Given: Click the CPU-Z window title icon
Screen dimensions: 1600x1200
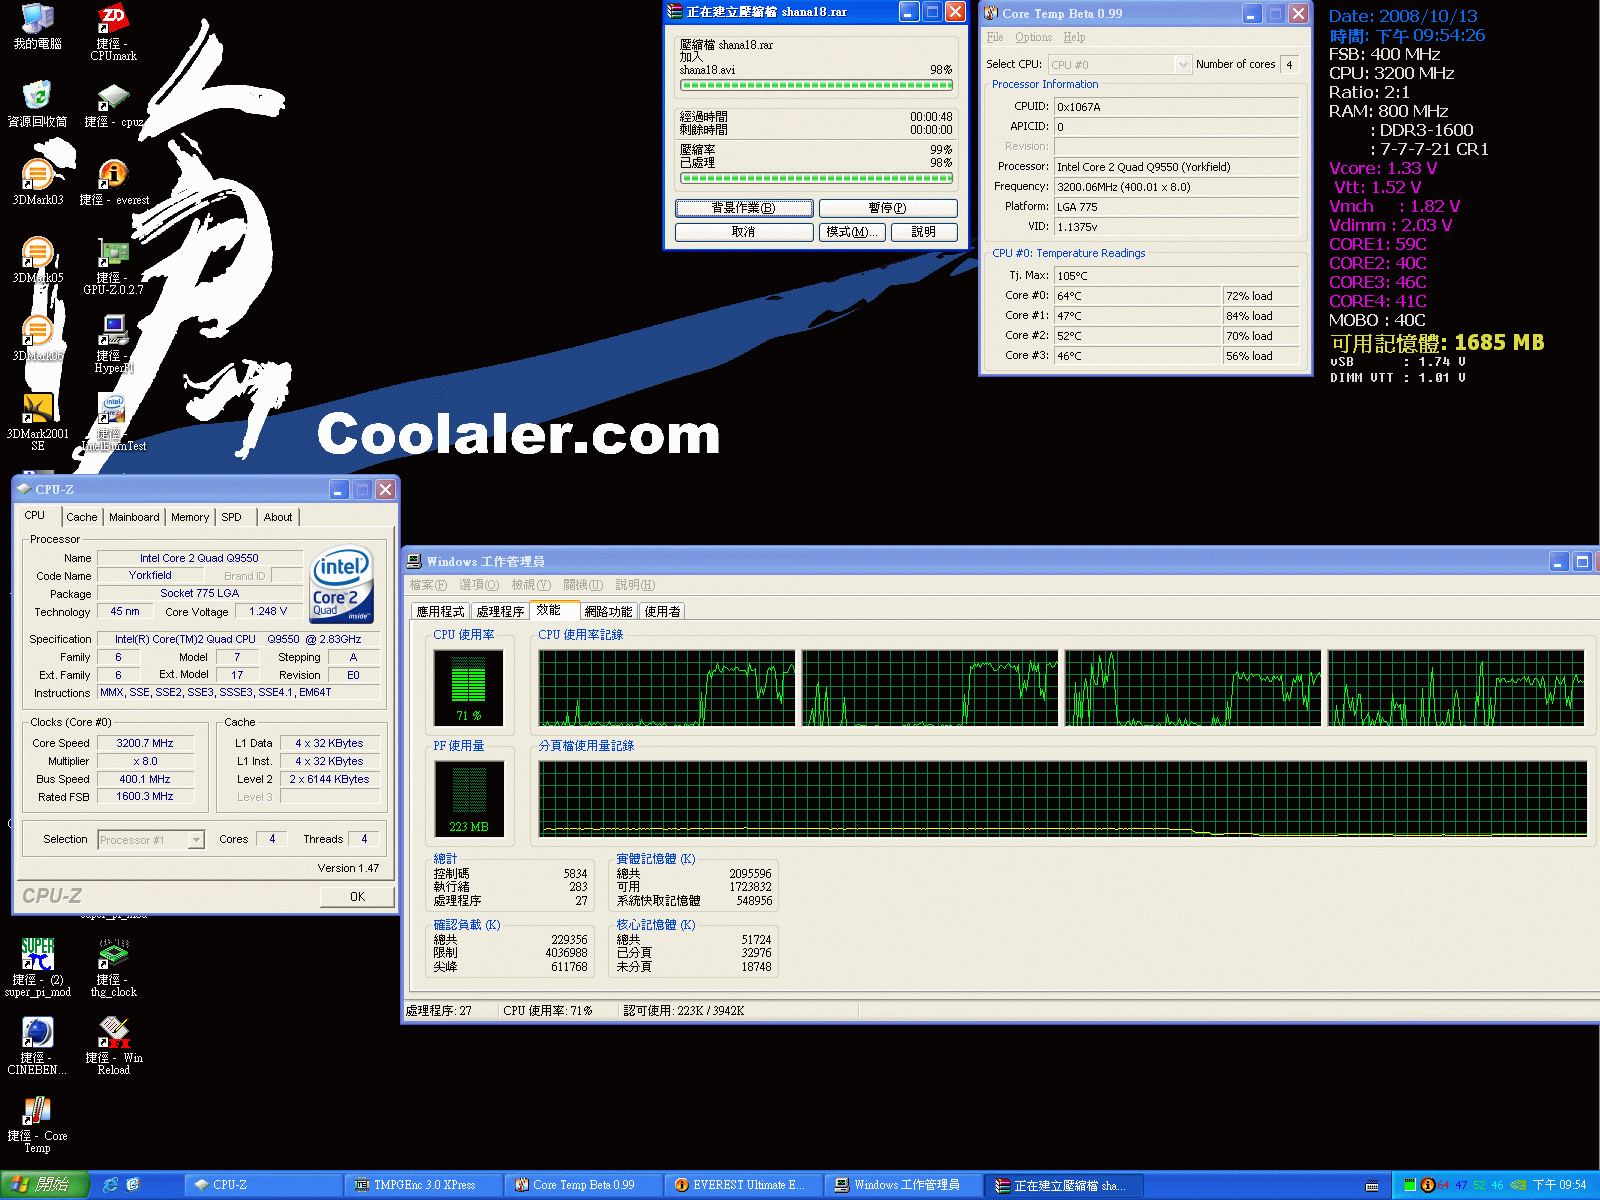Looking at the screenshot, I should [24, 489].
